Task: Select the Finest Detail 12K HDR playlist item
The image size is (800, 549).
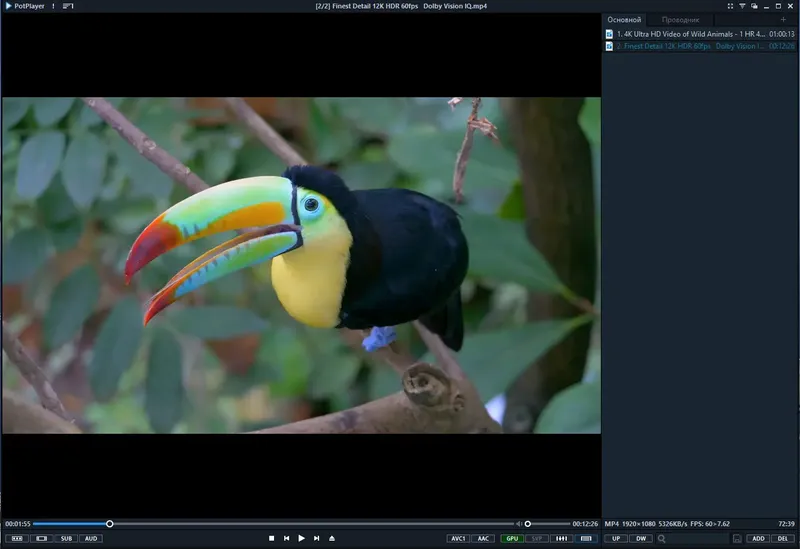Action: pos(699,46)
